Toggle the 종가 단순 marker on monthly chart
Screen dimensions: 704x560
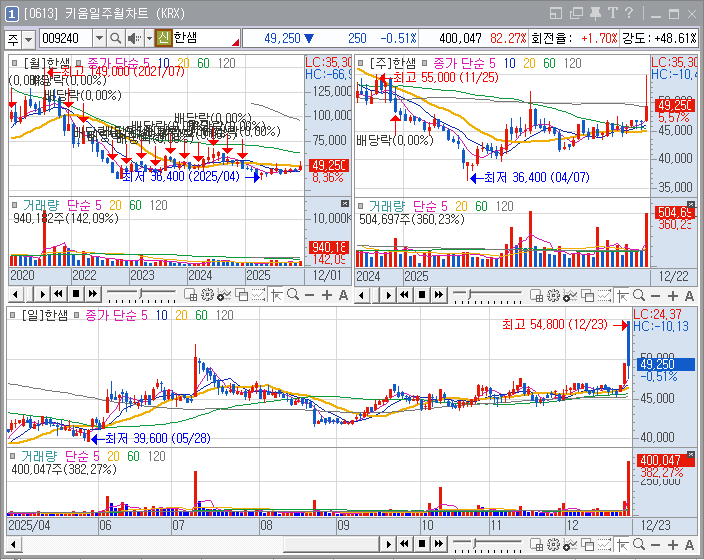pos(78,63)
